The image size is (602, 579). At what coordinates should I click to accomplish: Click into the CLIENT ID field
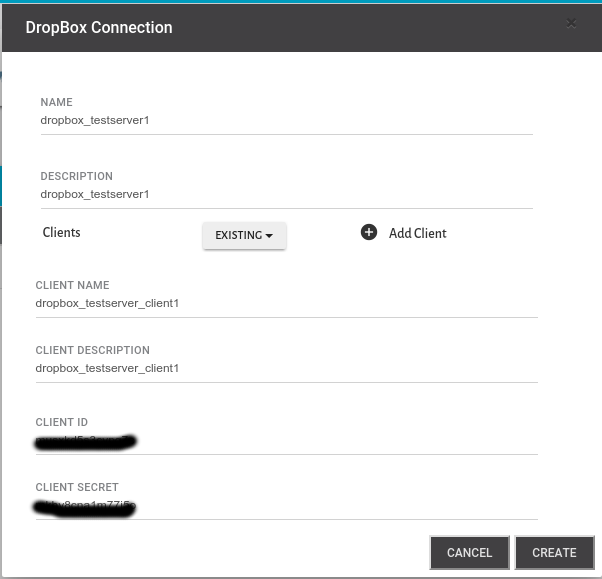[286, 442]
